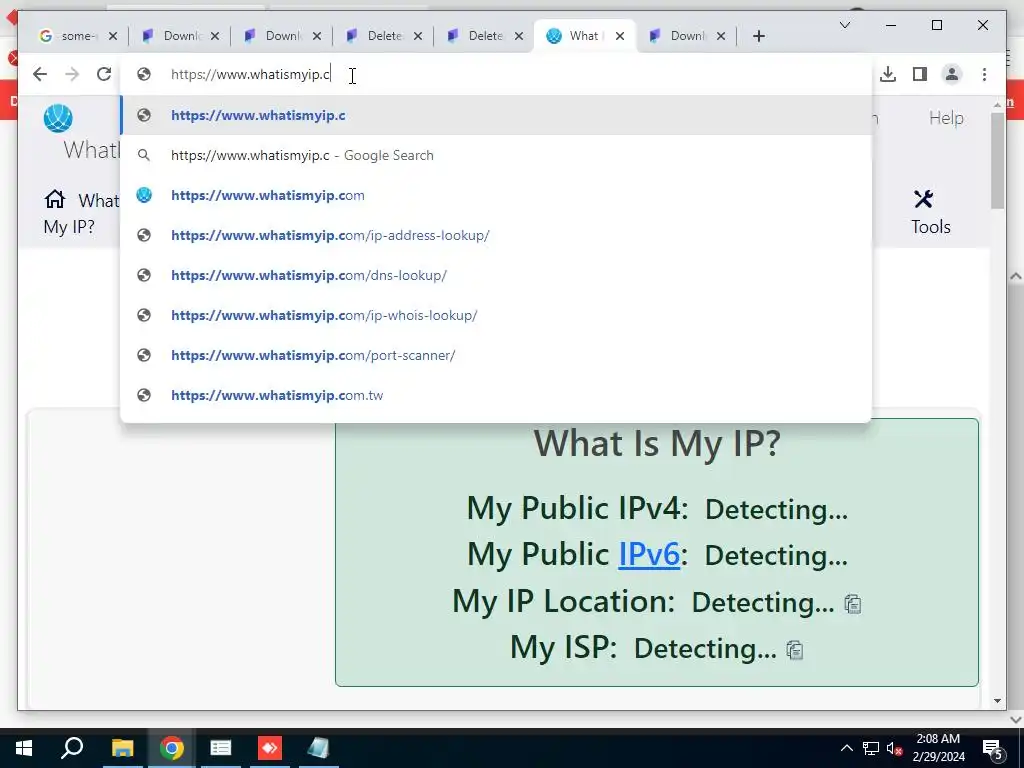Image resolution: width=1024 pixels, height=768 pixels.
Task: Open the Chrome three-dot menu
Action: tap(984, 74)
